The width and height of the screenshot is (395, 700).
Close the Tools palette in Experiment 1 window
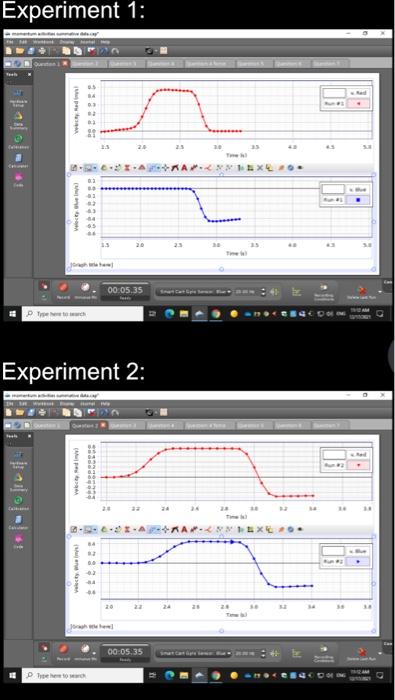[x=29, y=74]
